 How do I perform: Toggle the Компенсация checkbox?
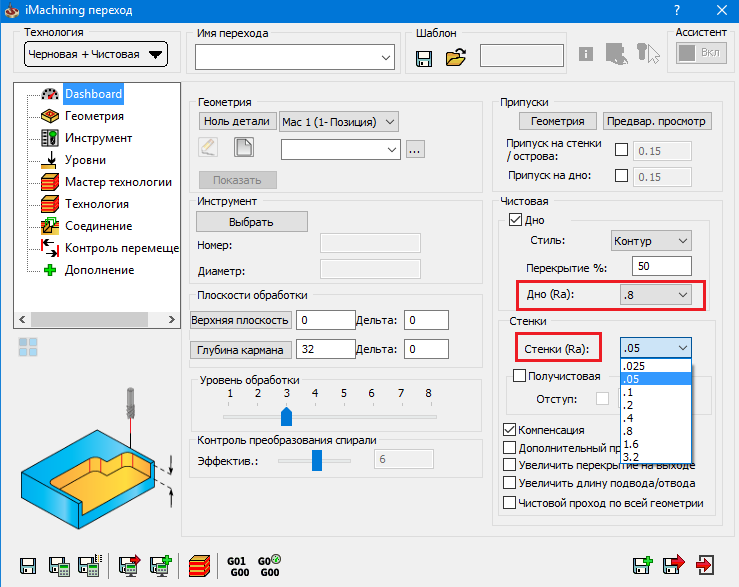[x=509, y=430]
